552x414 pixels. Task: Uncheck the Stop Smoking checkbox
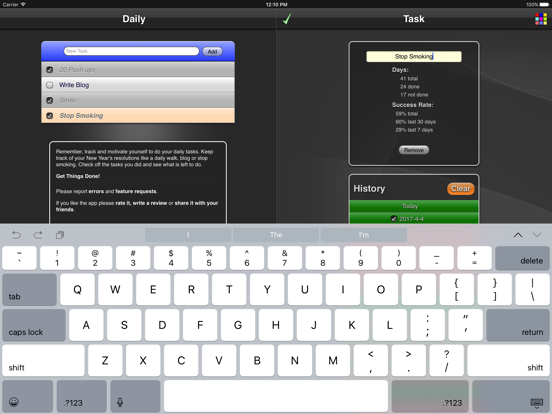pyautogui.click(x=50, y=115)
